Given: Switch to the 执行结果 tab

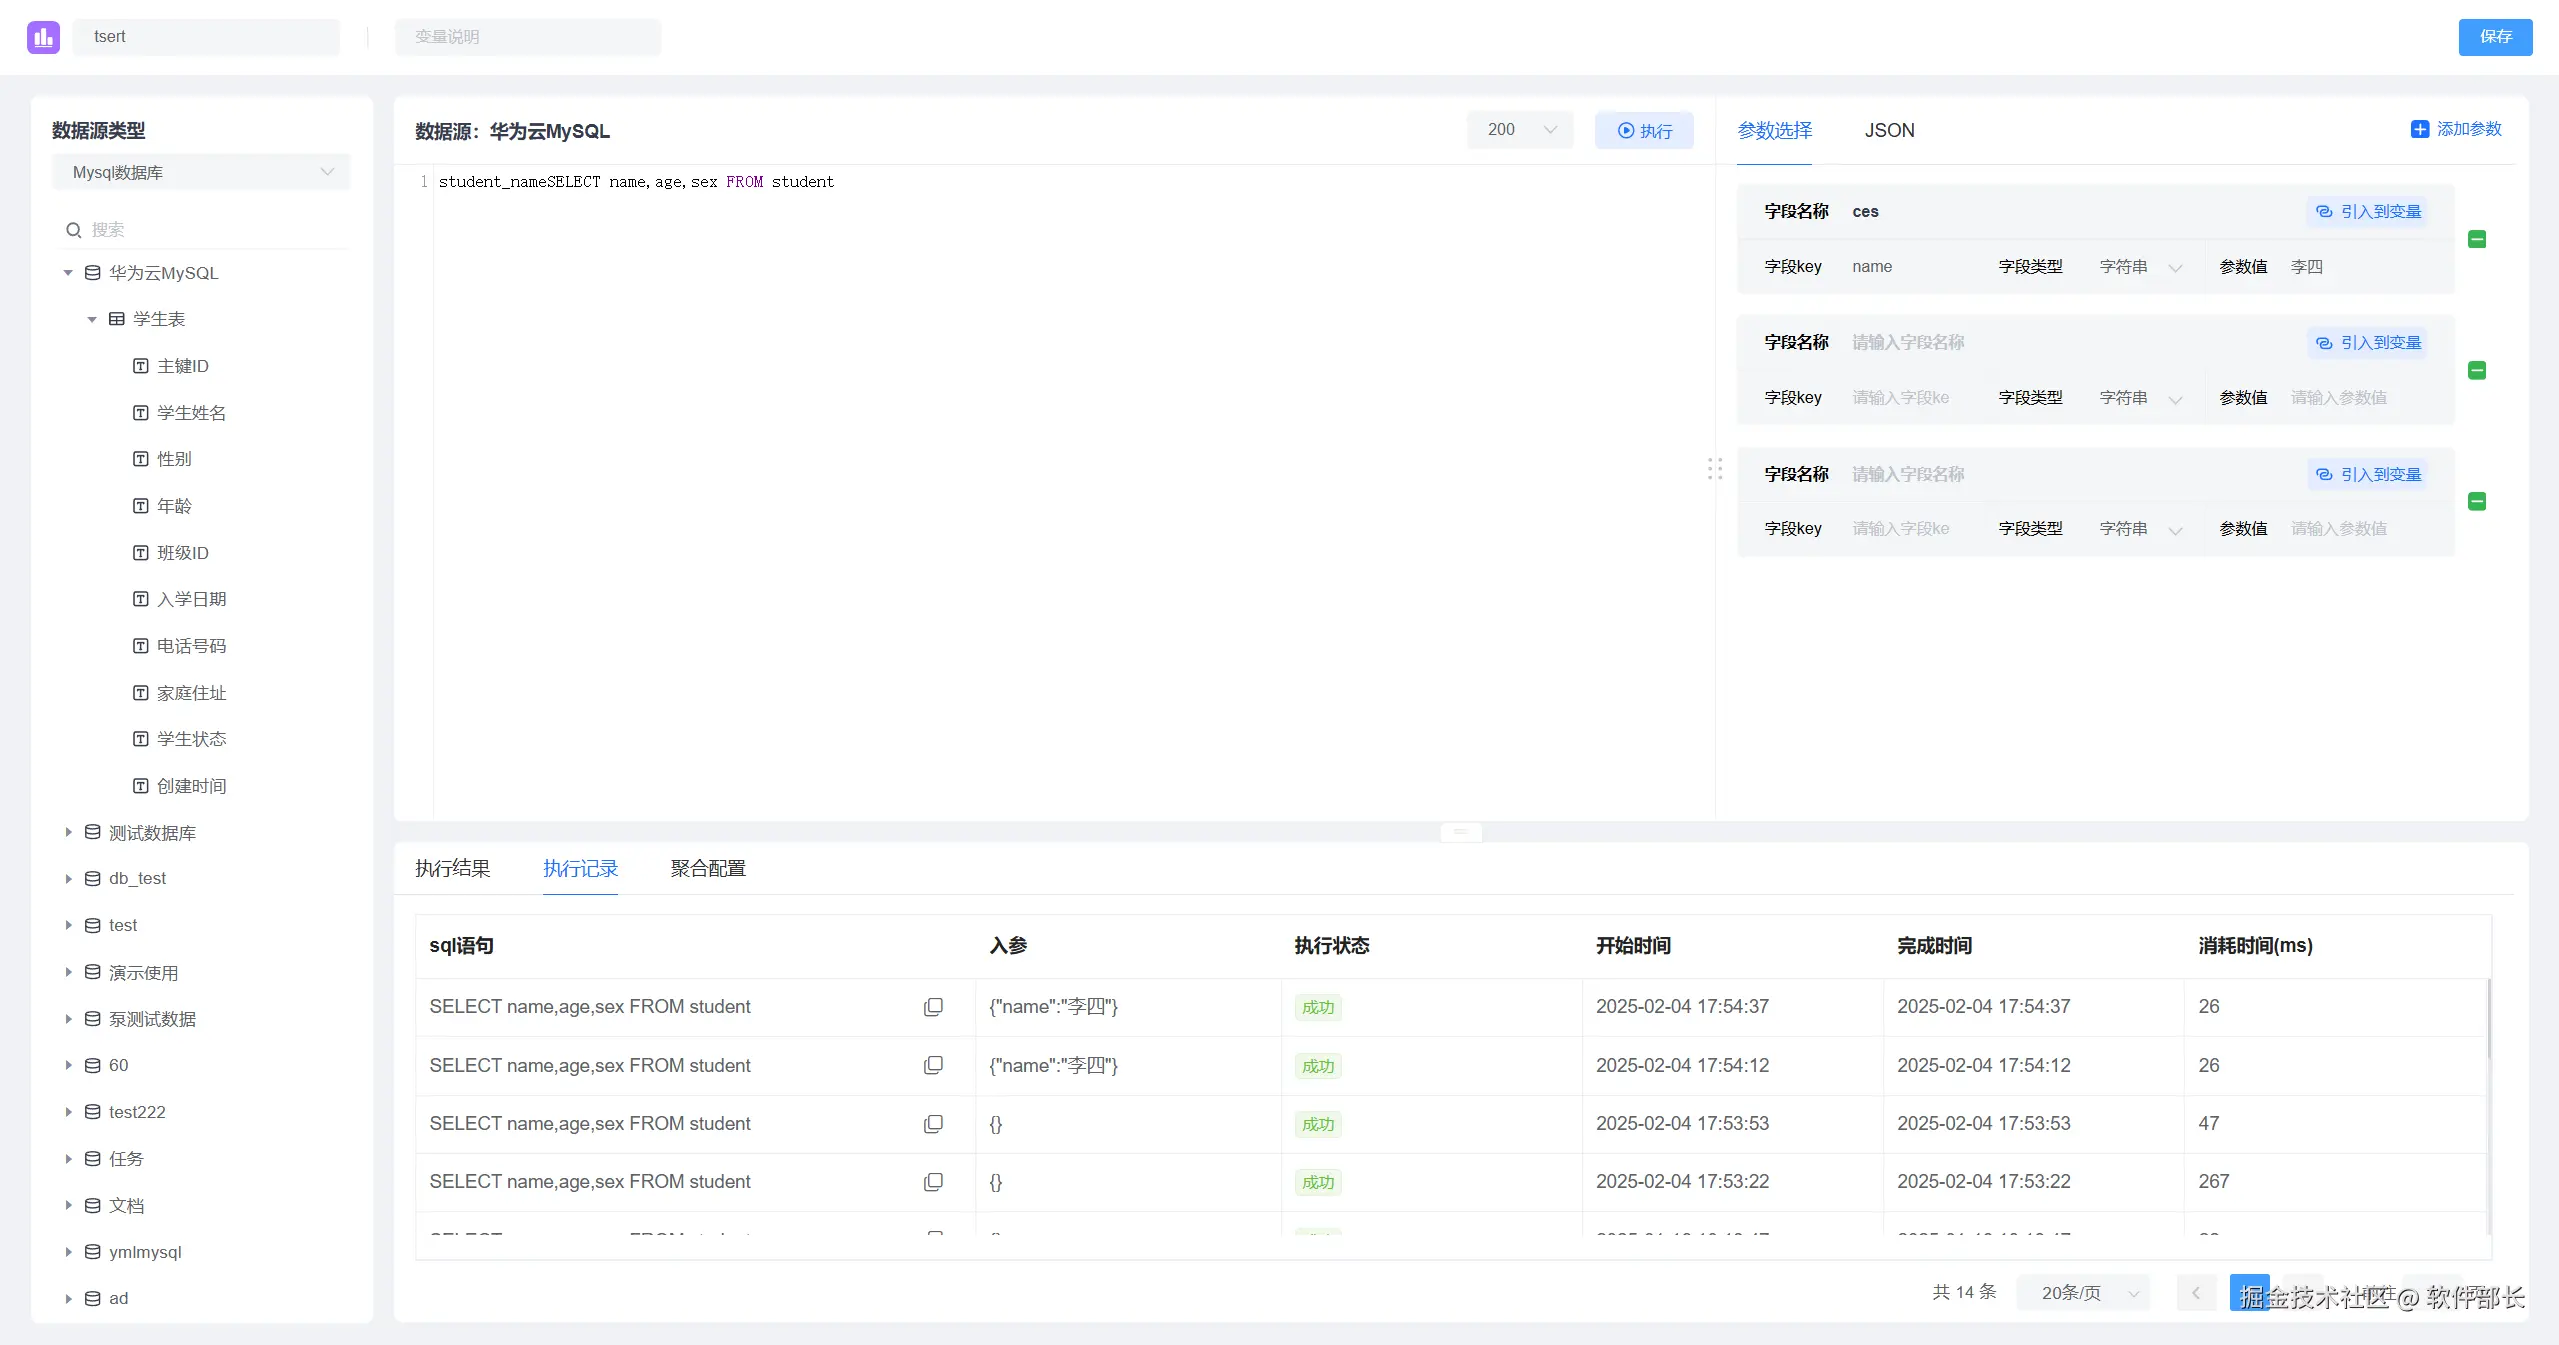Looking at the screenshot, I should pos(452,868).
